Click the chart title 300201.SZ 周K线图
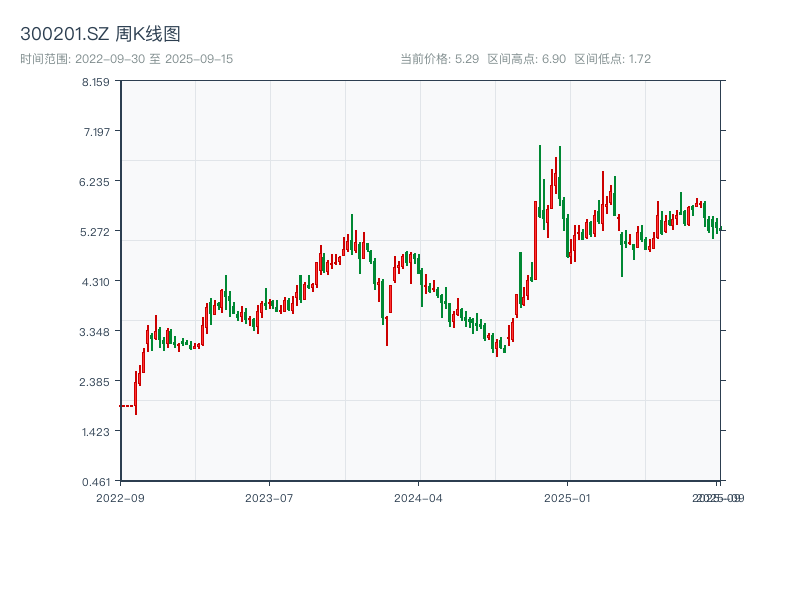The image size is (800, 600). point(100,34)
